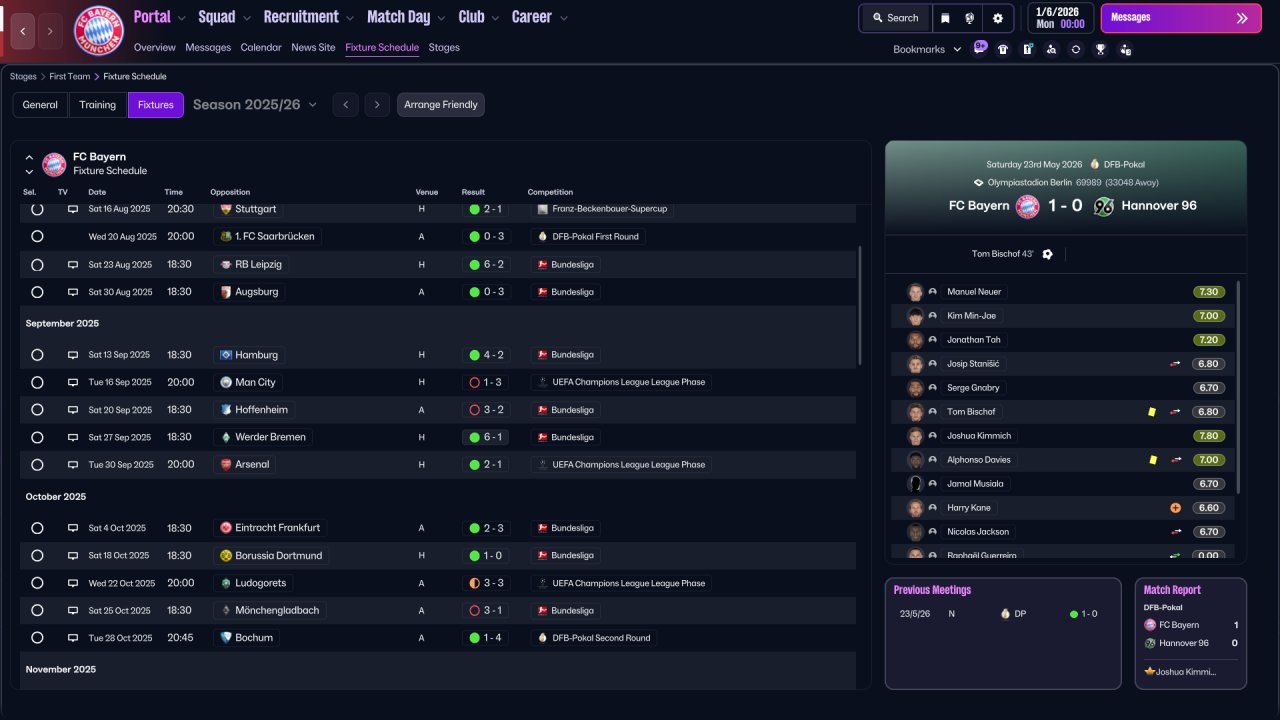Open the Season 2025/26 dropdown

pos(255,104)
